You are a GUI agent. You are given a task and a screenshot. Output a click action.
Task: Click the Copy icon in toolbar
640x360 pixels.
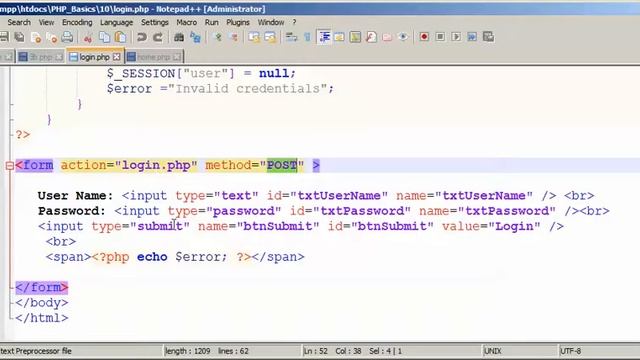[104, 37]
